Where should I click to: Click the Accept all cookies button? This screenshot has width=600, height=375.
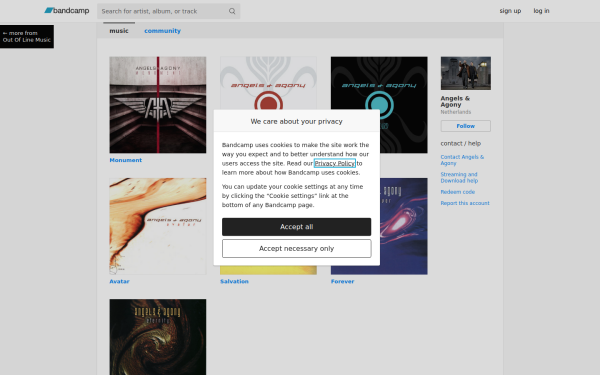(x=297, y=227)
